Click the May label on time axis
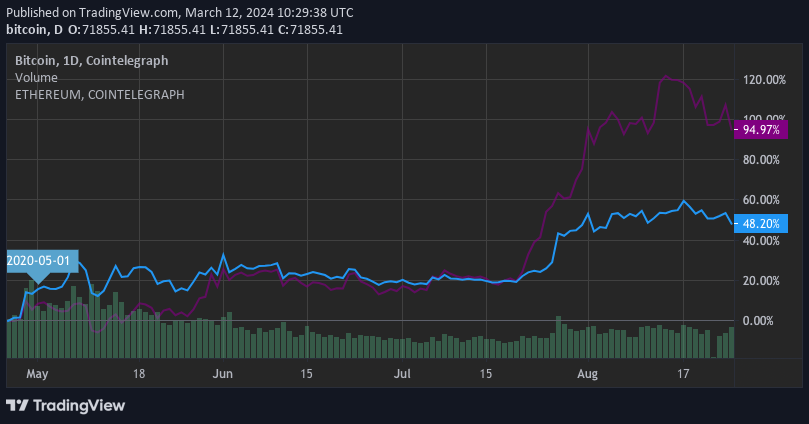 [37, 374]
